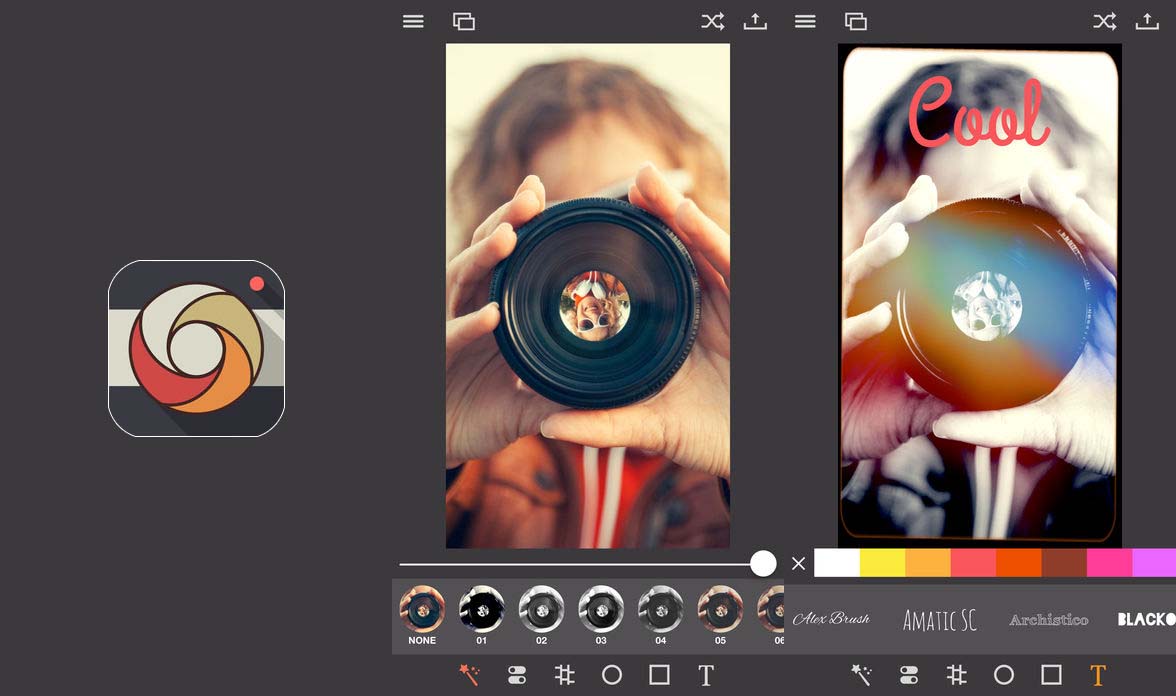Open the hamburger menu above the right photo
The width and height of the screenshot is (1176, 696).
(805, 20)
